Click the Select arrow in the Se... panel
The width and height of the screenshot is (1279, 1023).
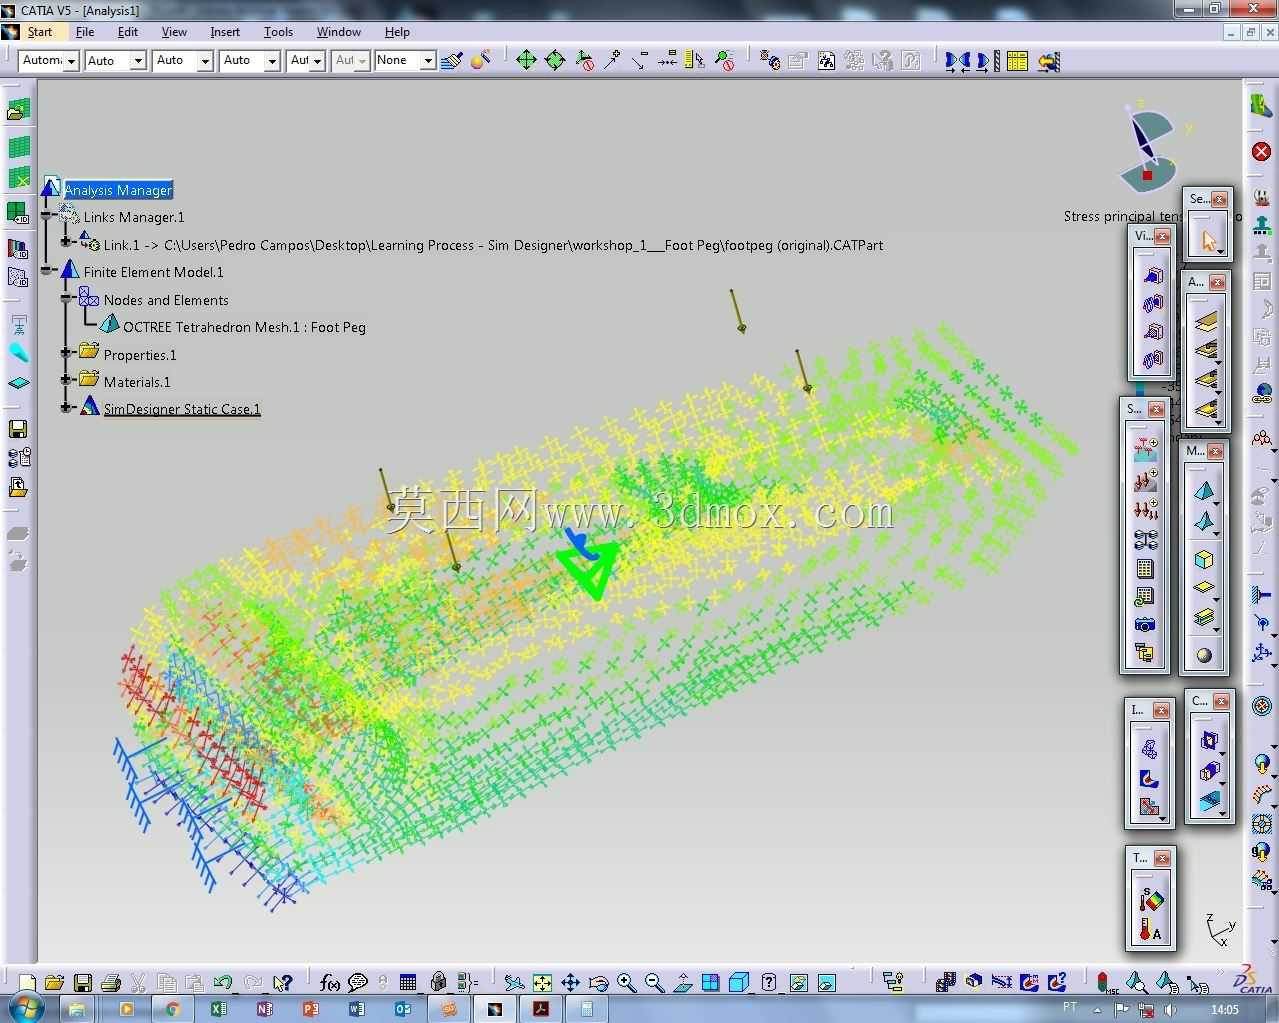click(x=1208, y=241)
